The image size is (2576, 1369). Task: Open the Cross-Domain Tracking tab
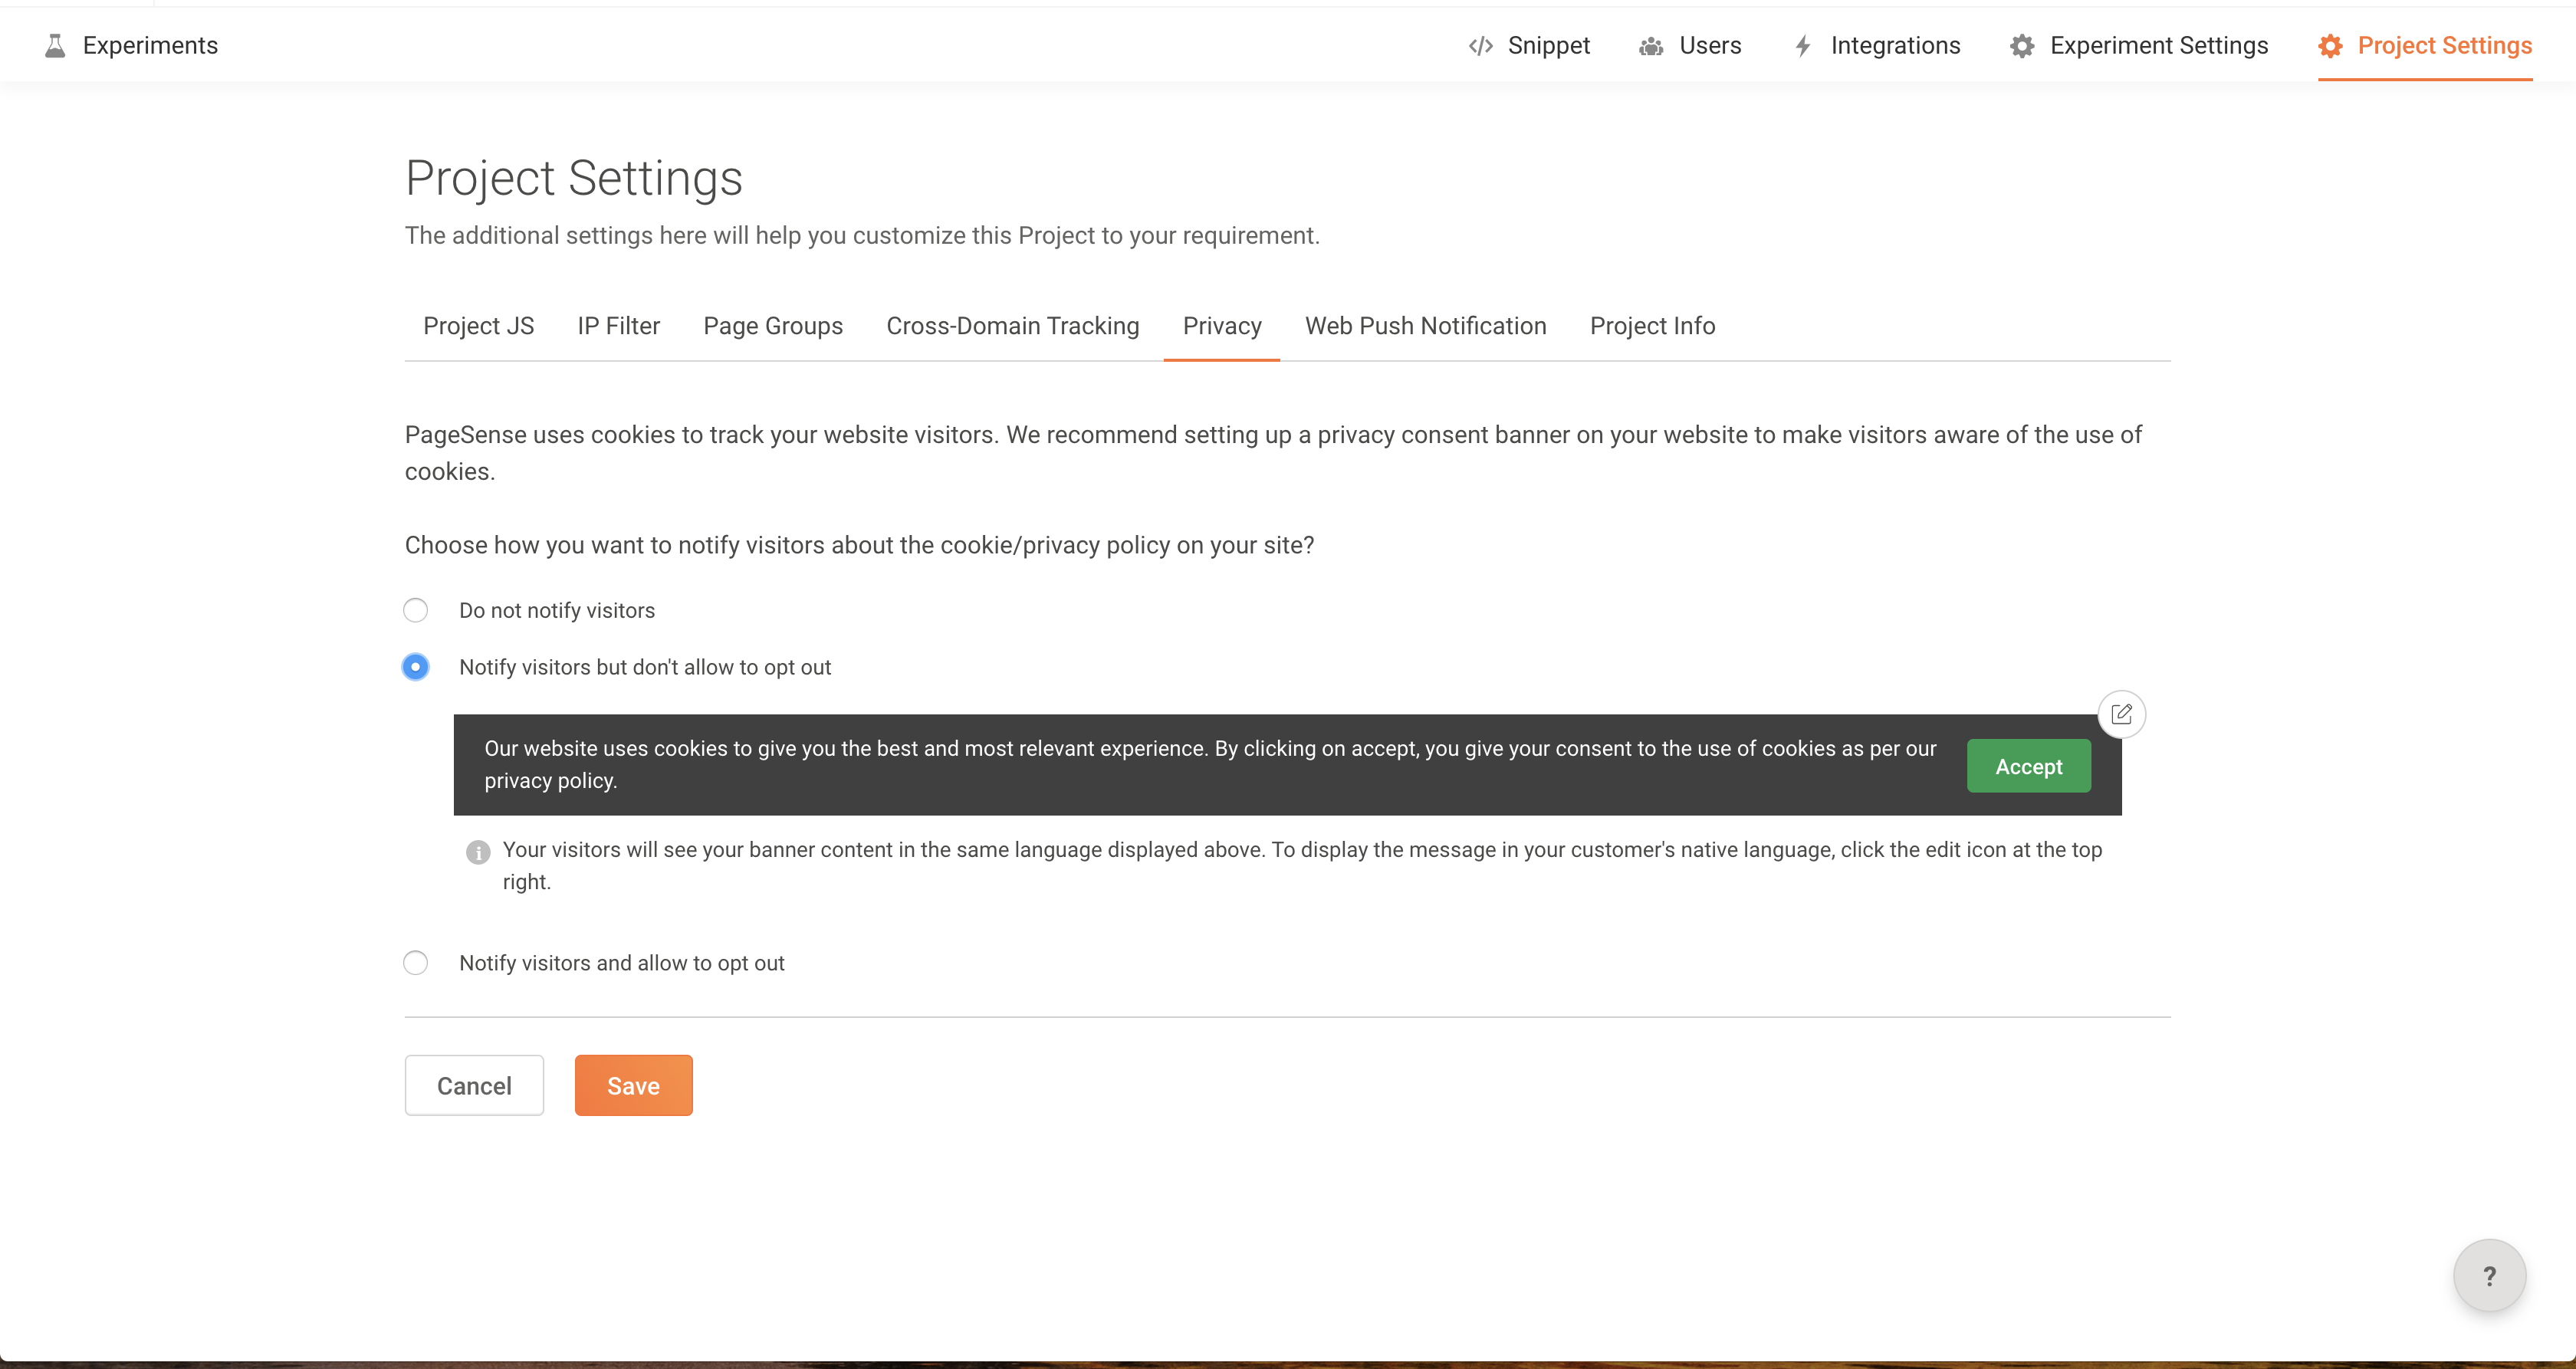(x=1012, y=326)
